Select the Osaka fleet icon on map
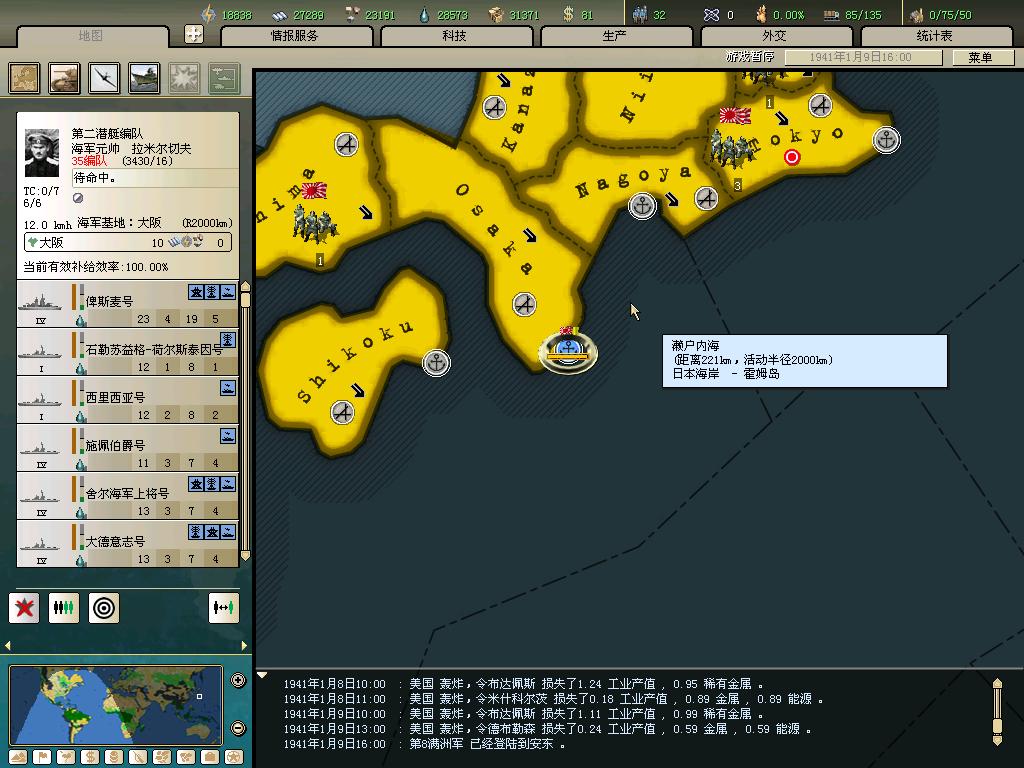Screen dimensions: 1024x768 coord(568,349)
